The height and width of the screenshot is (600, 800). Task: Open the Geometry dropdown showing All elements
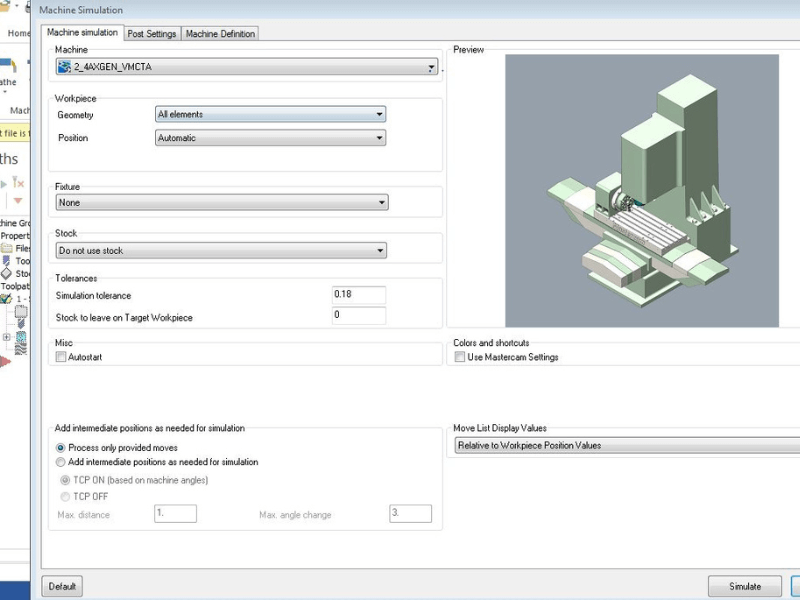click(x=270, y=114)
